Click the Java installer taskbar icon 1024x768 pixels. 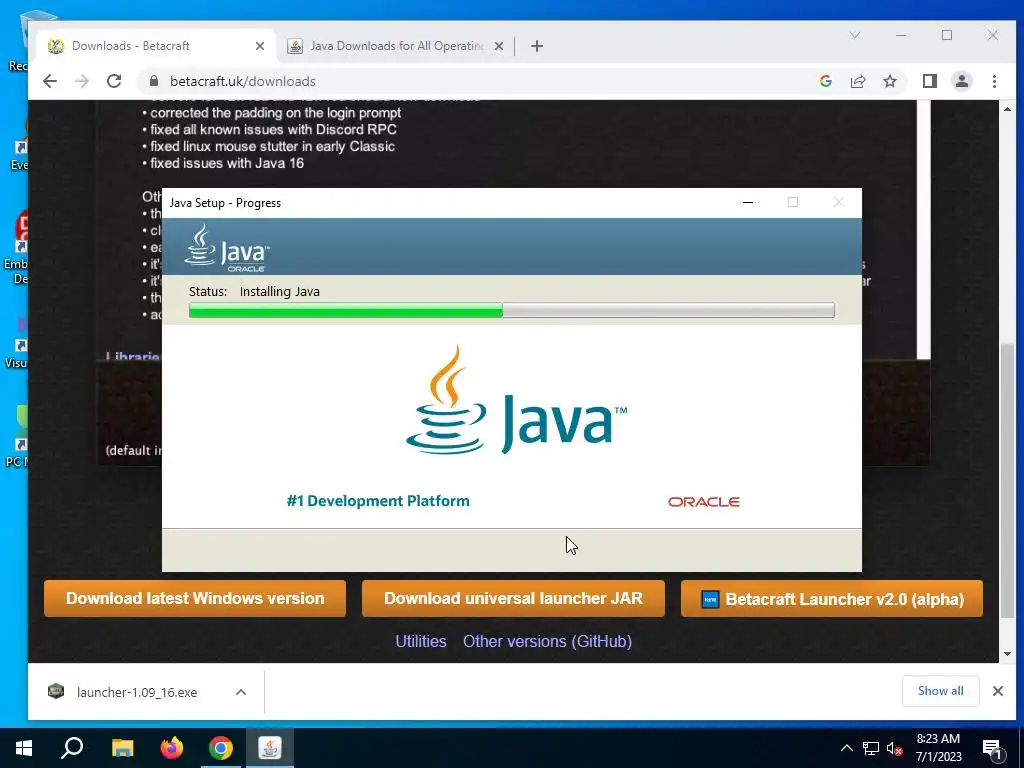[x=270, y=748]
